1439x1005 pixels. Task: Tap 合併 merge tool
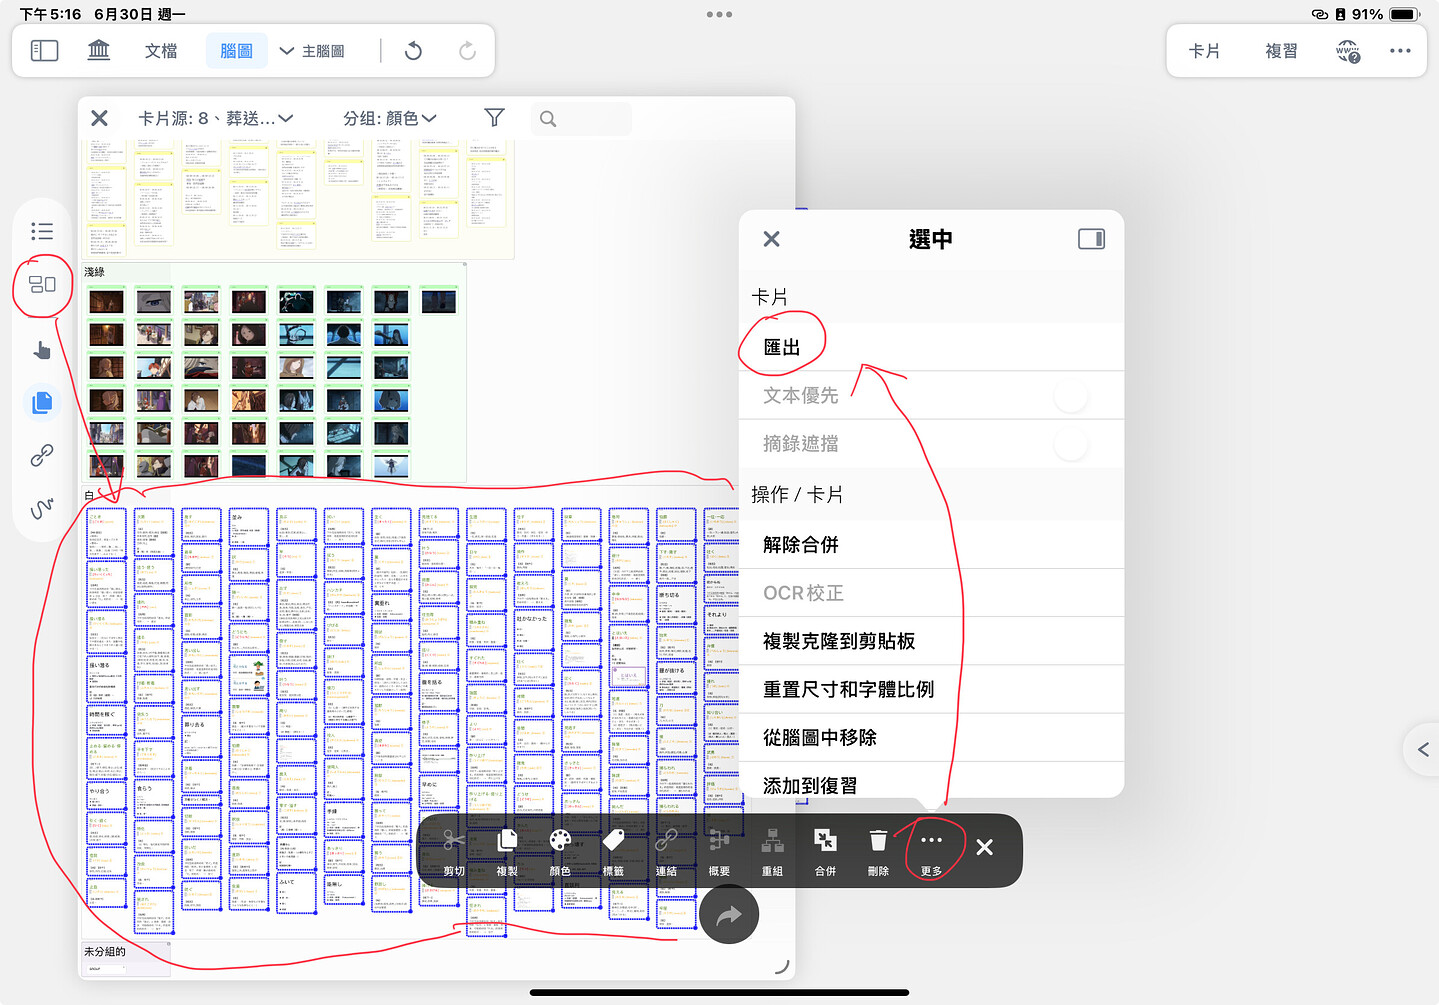825,851
